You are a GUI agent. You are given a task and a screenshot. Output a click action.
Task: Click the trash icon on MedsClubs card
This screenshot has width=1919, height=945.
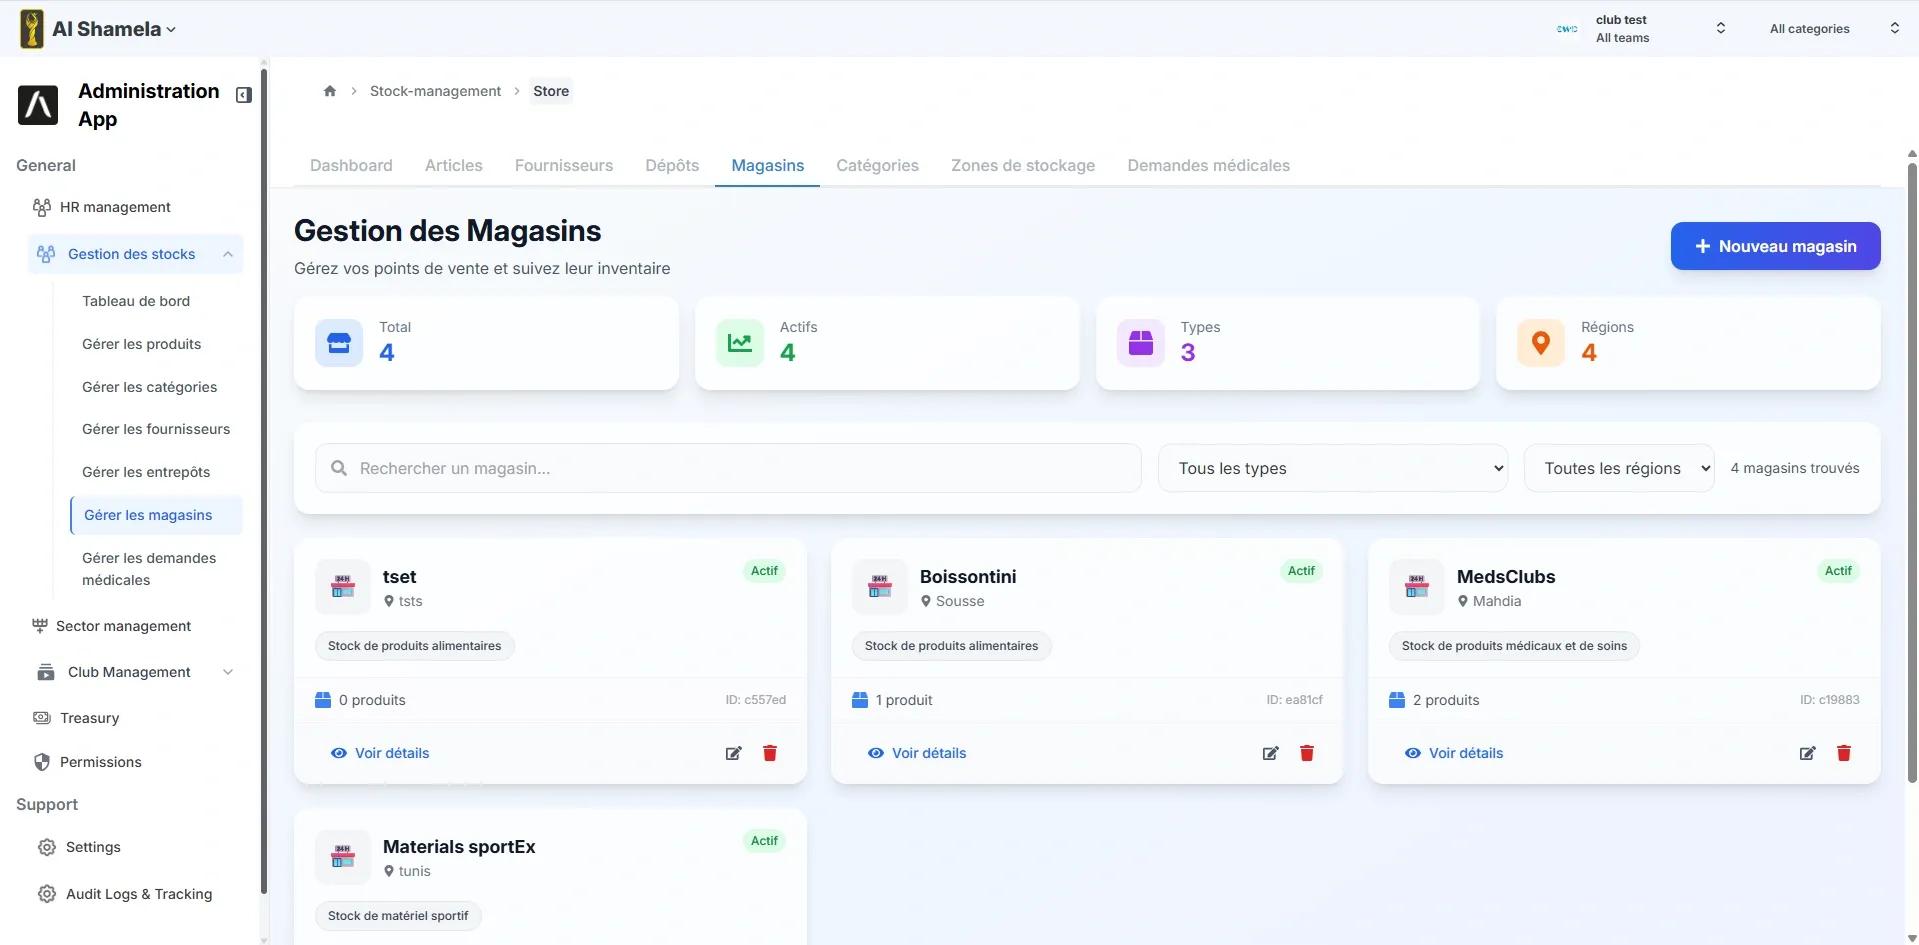1844,753
